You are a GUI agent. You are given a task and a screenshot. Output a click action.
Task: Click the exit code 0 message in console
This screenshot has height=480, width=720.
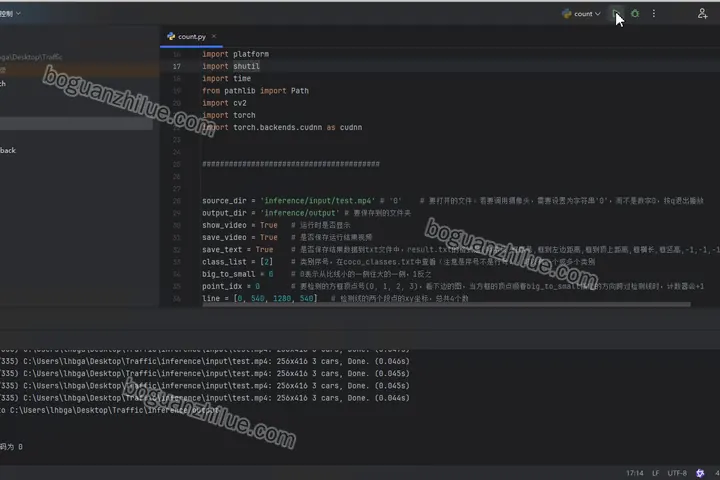pyautogui.click(x=11, y=446)
